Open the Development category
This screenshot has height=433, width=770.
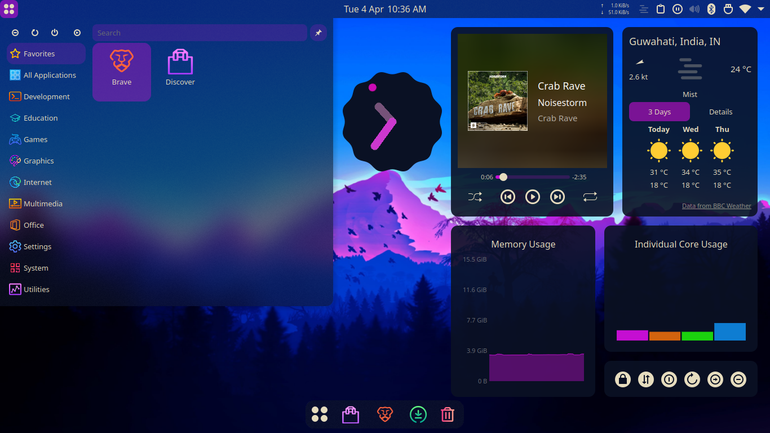coord(46,97)
